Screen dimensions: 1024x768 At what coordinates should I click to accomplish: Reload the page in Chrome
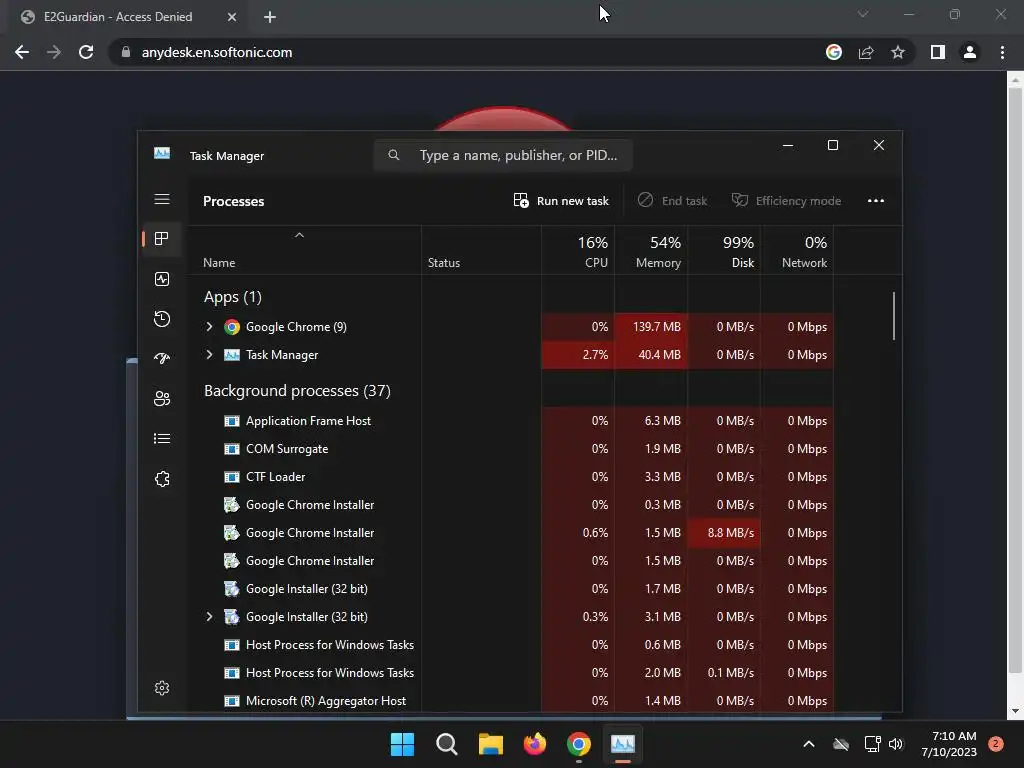(86, 52)
